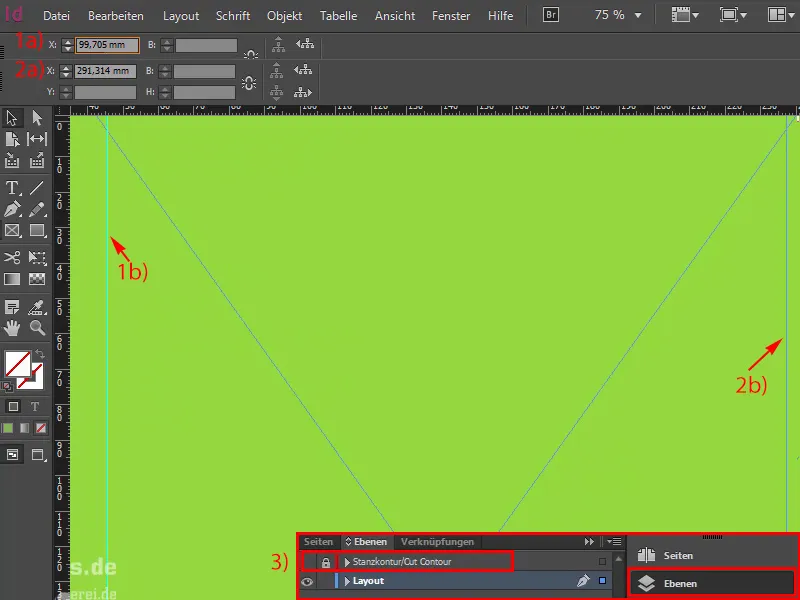
Task: Hide the Layout layer via eye icon
Action: pos(307,581)
